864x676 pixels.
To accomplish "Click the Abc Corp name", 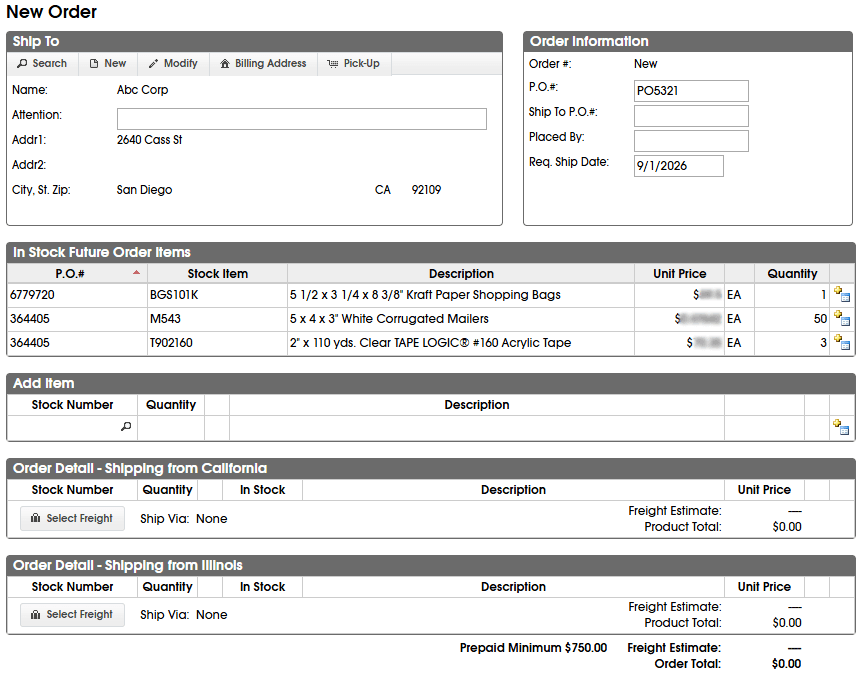I will coord(142,90).
